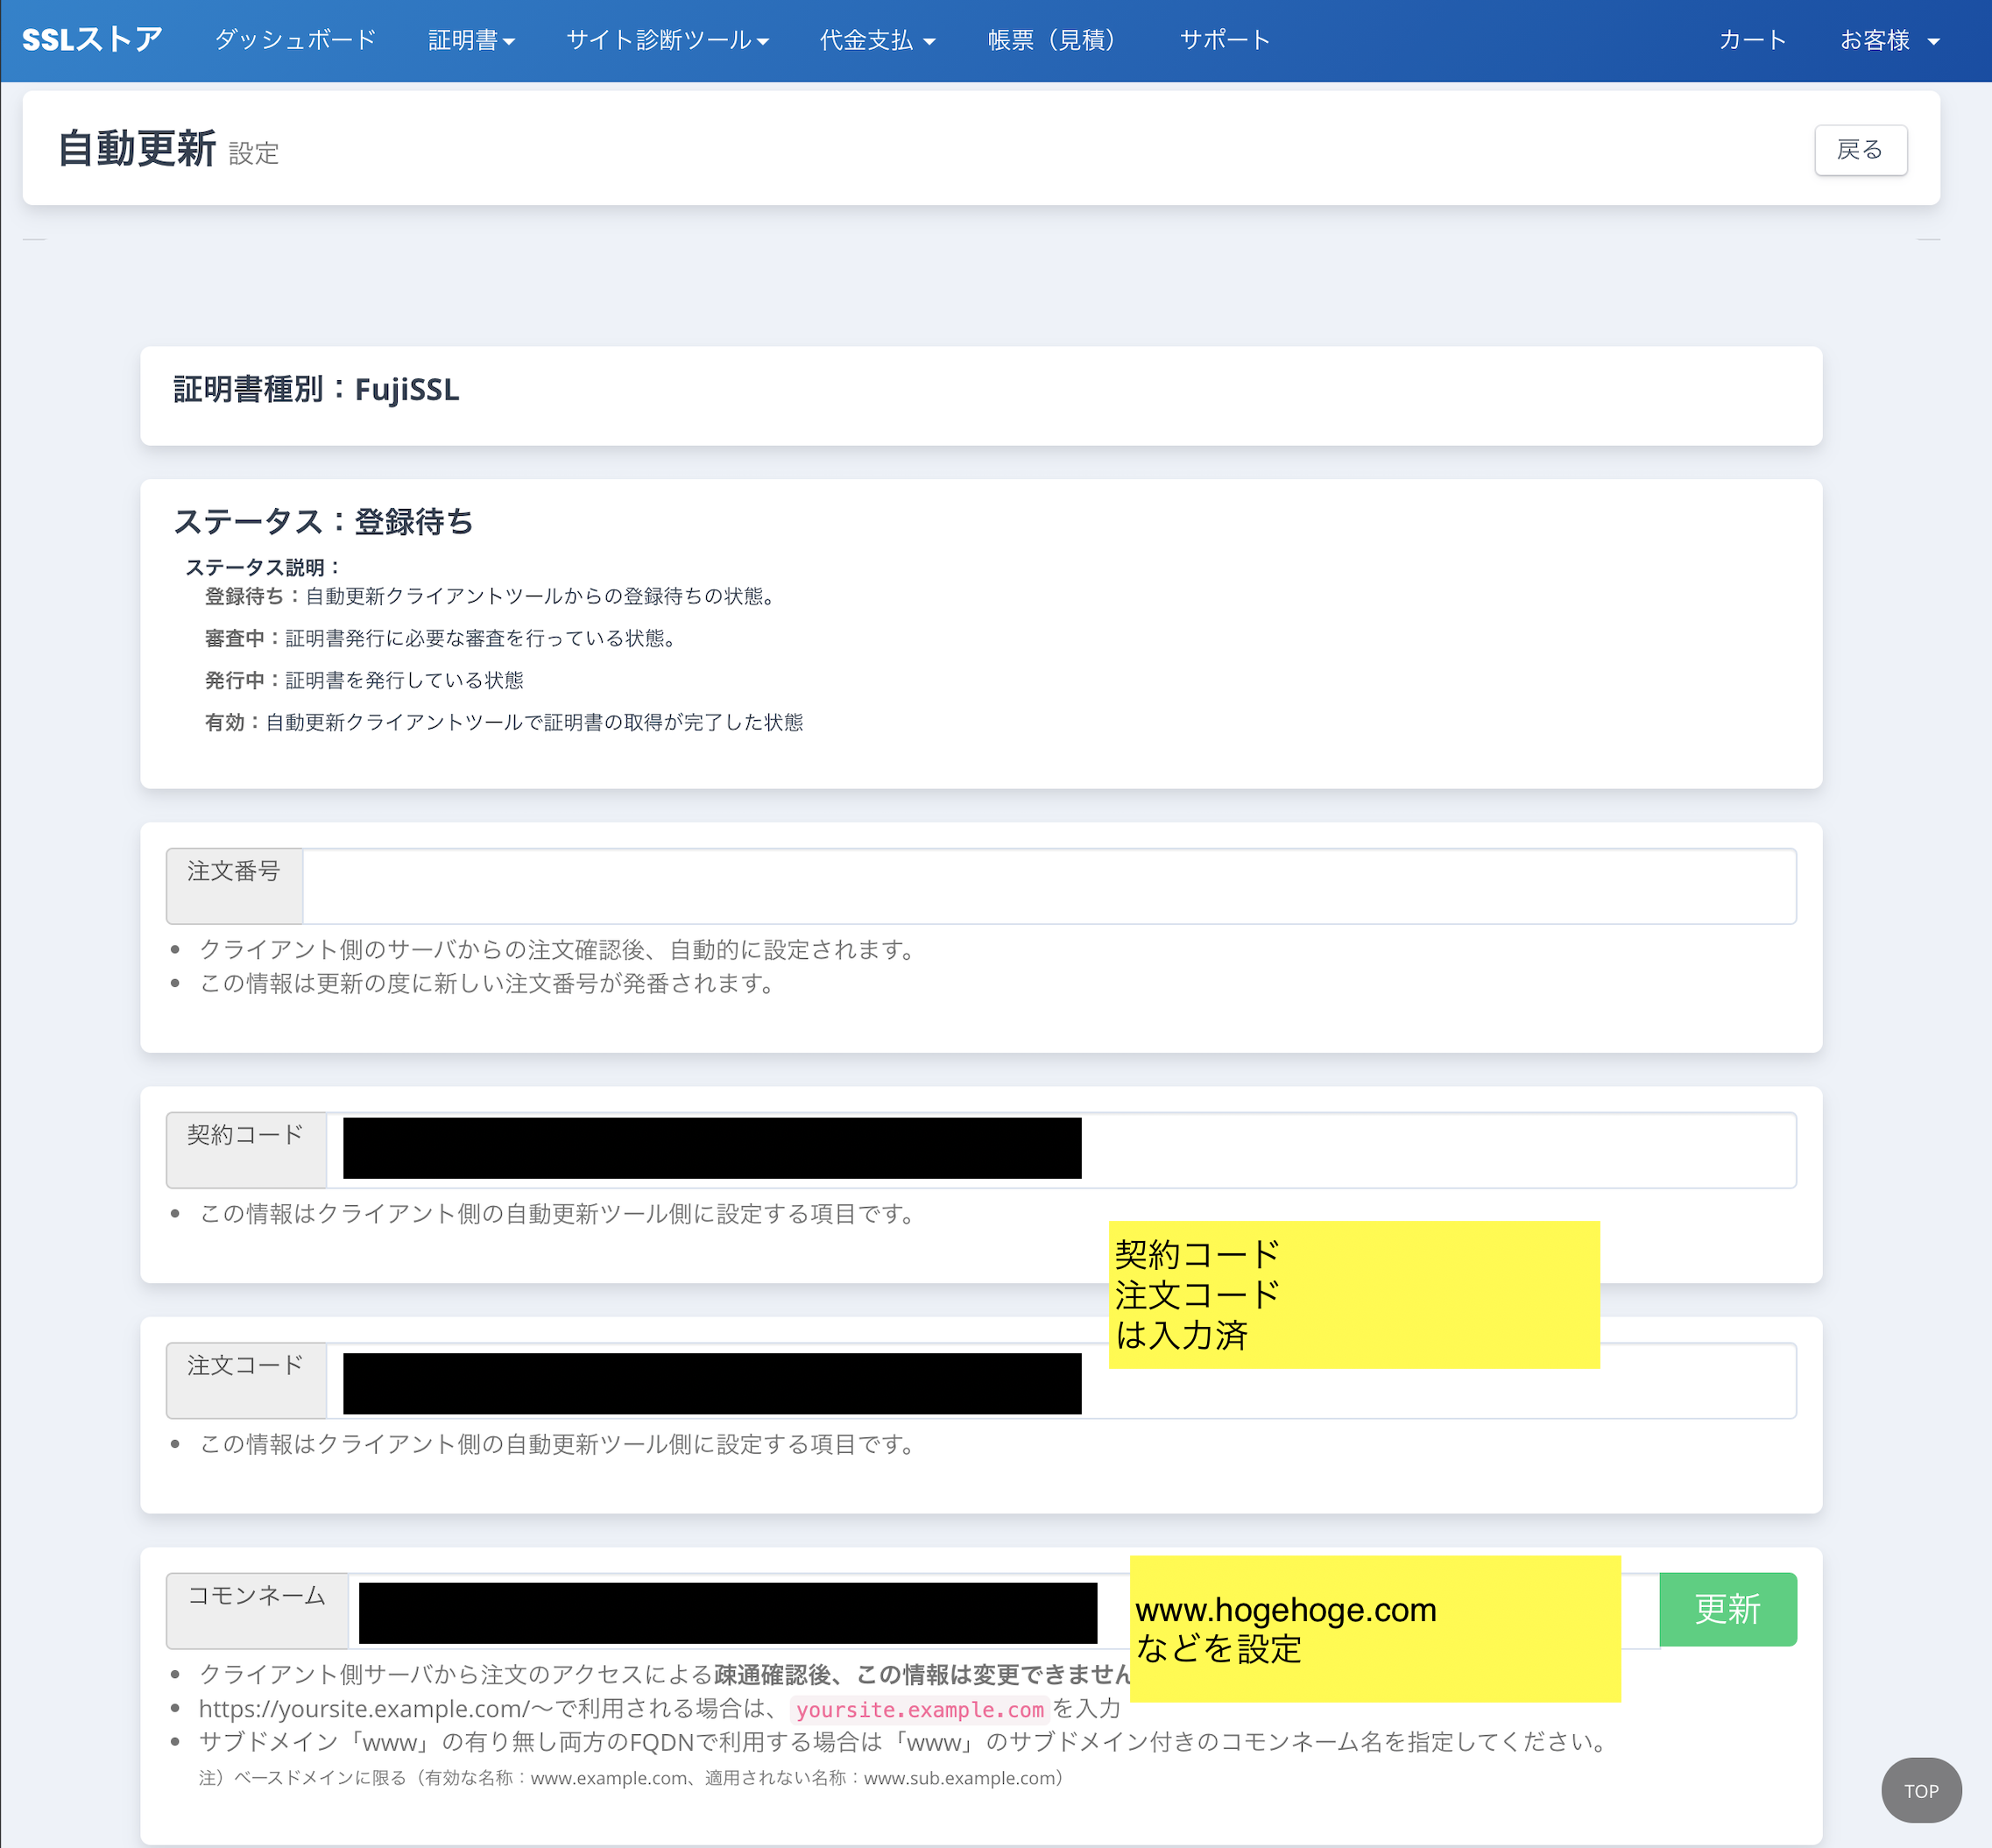
Task: Expand the 証明書 dropdown menu
Action: (471, 40)
